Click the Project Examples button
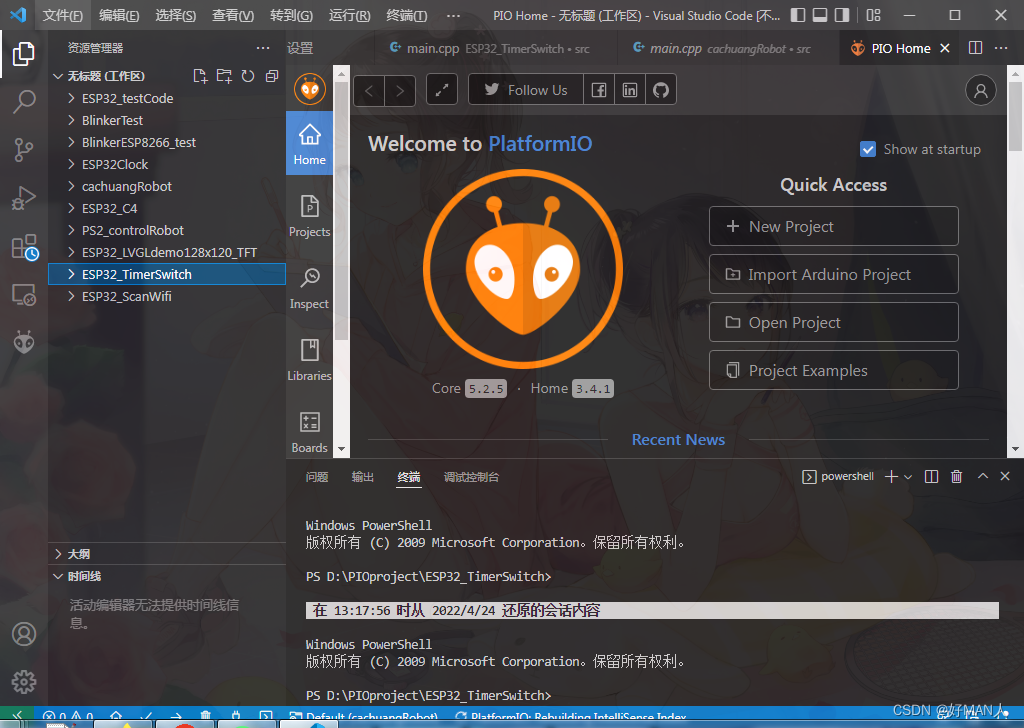This screenshot has height=728, width=1024. click(833, 370)
